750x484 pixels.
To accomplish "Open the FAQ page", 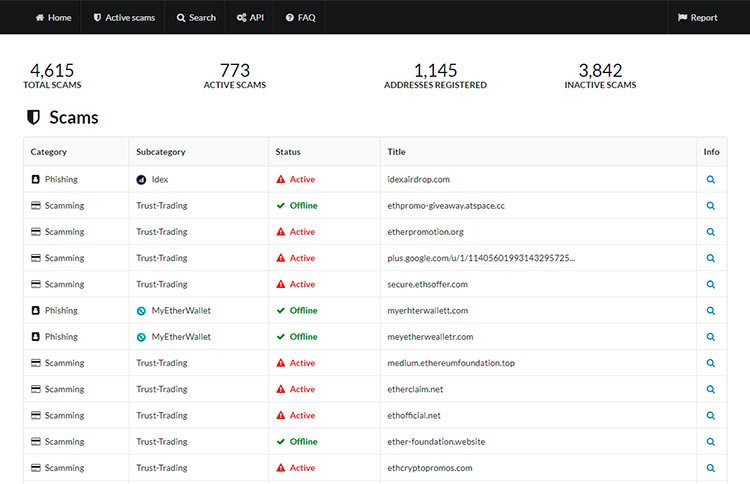I will tap(301, 18).
